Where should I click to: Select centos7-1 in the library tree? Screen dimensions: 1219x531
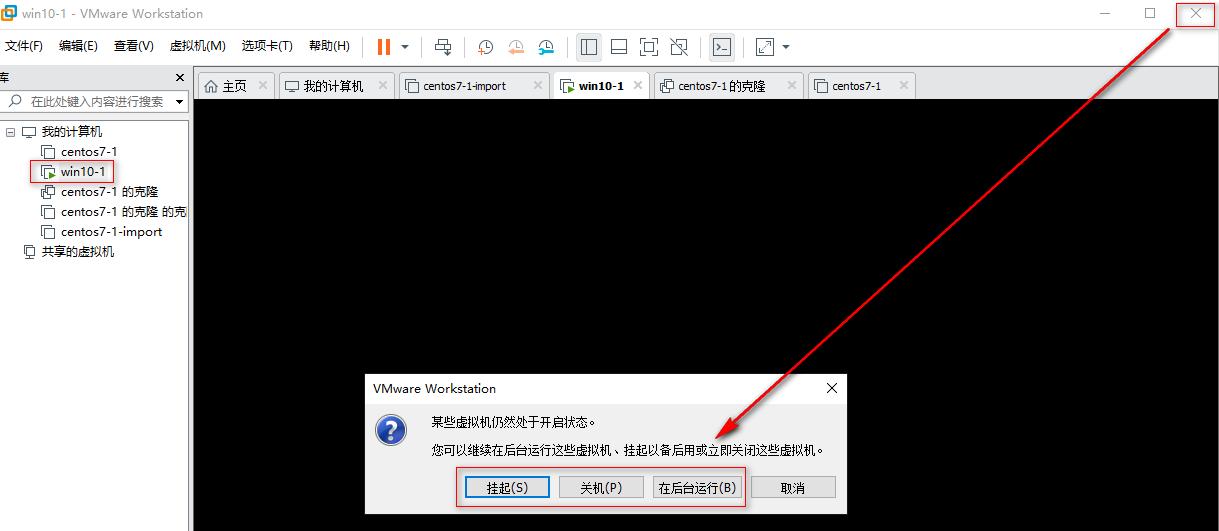89,152
